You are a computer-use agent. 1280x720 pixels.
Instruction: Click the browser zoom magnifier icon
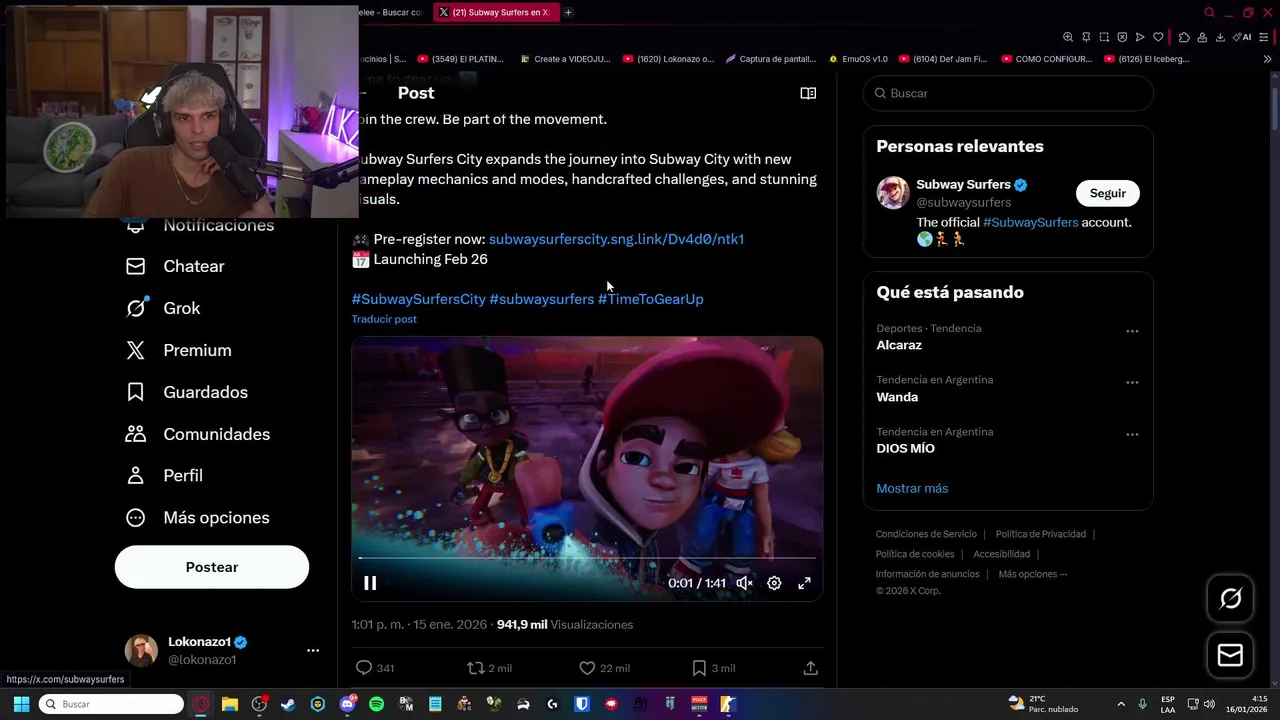point(1068,37)
